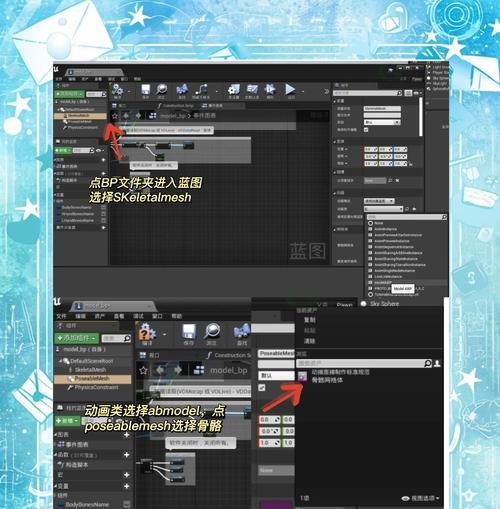Viewport: 500px width, 509px height.
Task: Expand toolbar overflow chevron in upper editor
Action: click(327, 91)
